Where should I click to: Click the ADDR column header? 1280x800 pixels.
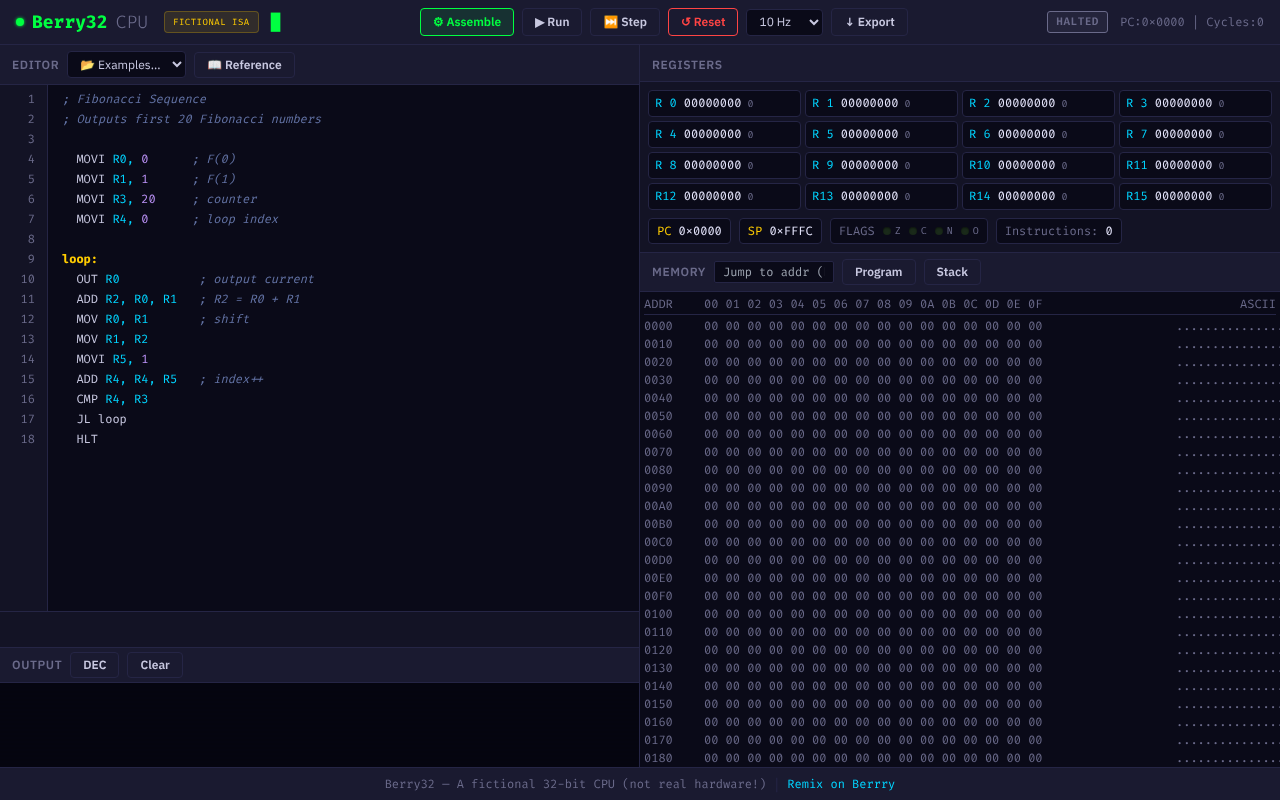click(658, 304)
